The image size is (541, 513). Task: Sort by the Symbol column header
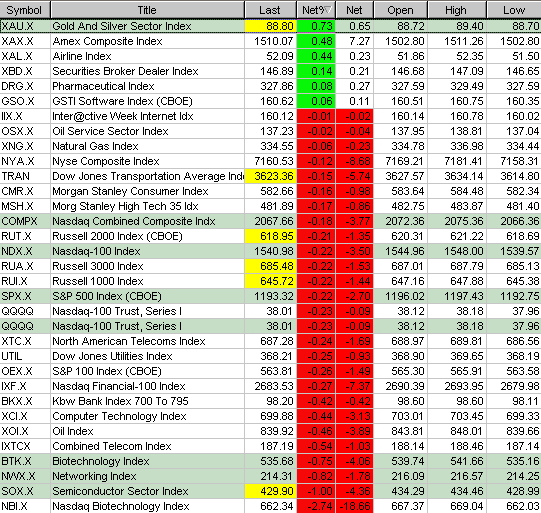(x=25, y=10)
